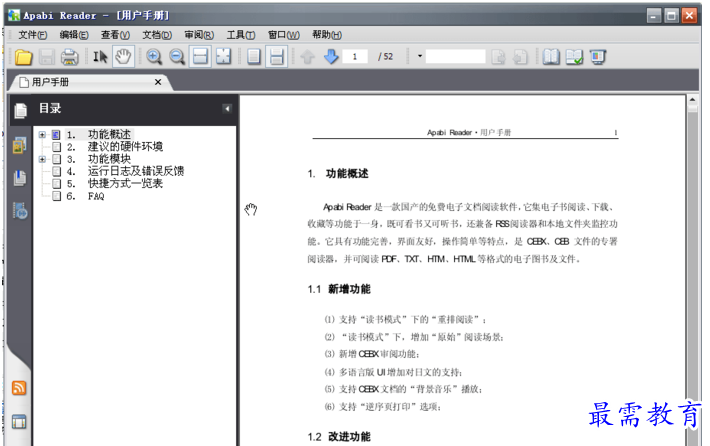Click the find next page icon

tap(498, 57)
